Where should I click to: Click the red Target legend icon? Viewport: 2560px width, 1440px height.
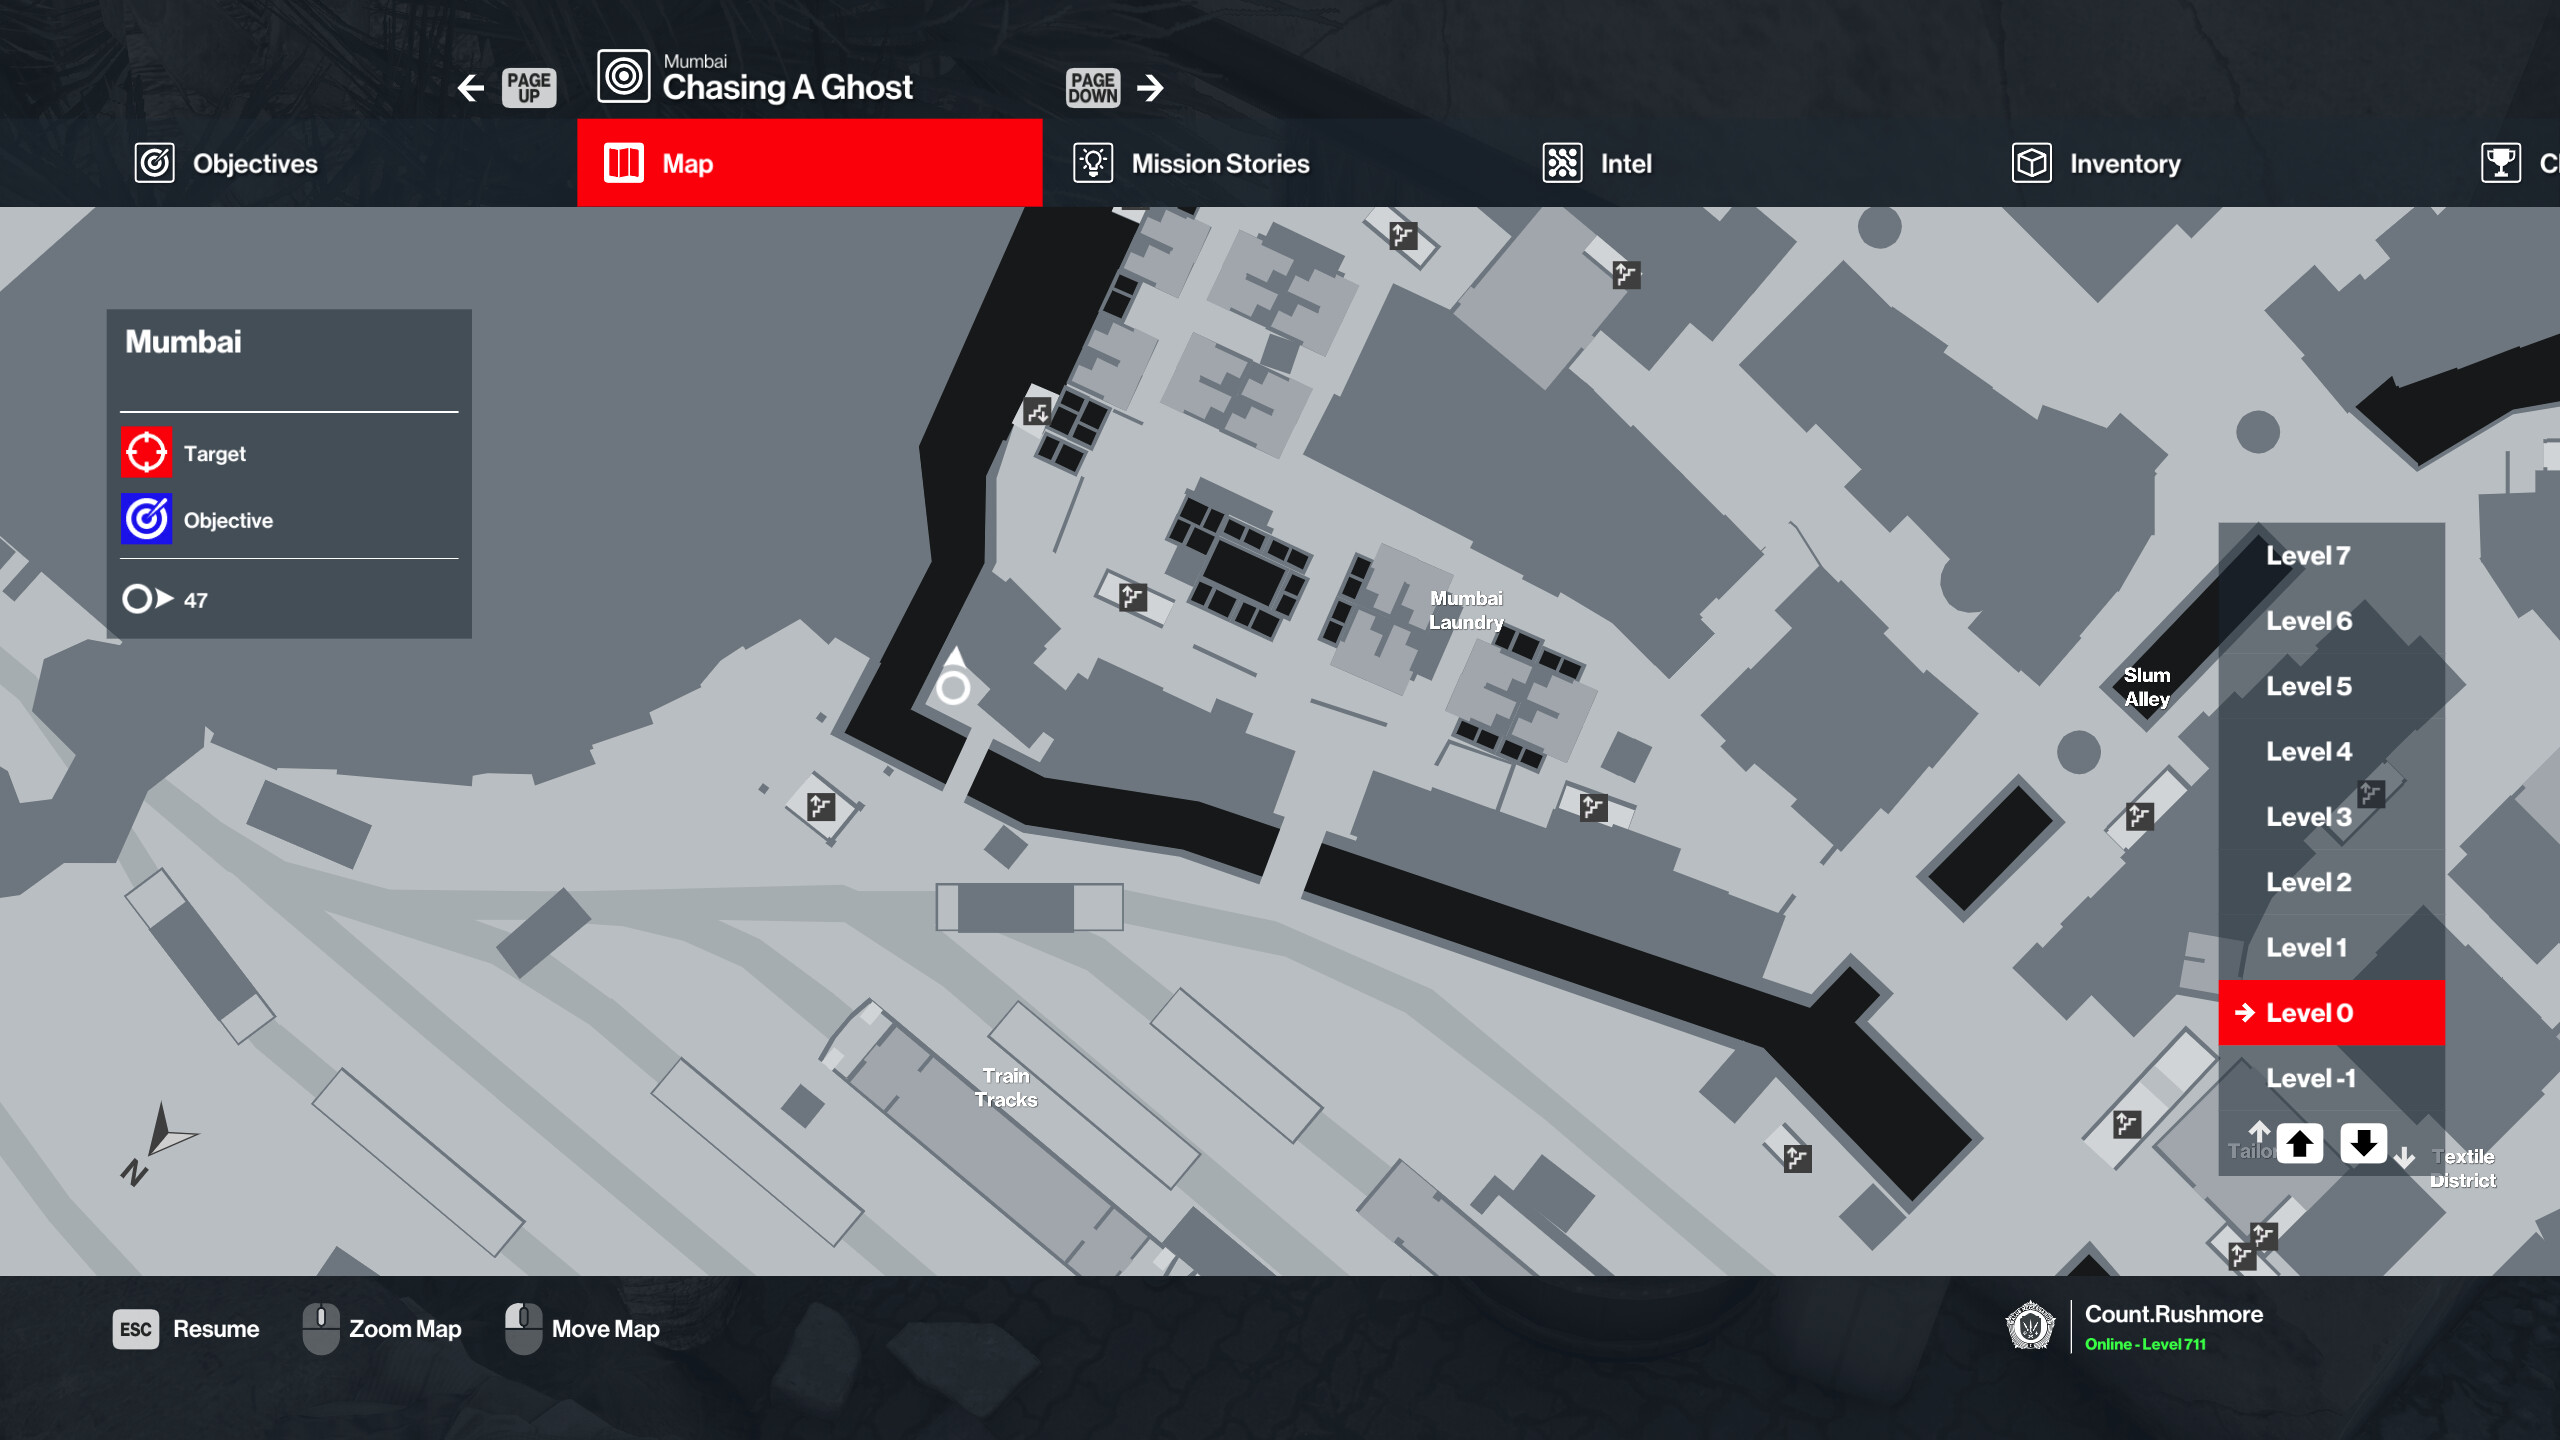coord(146,453)
